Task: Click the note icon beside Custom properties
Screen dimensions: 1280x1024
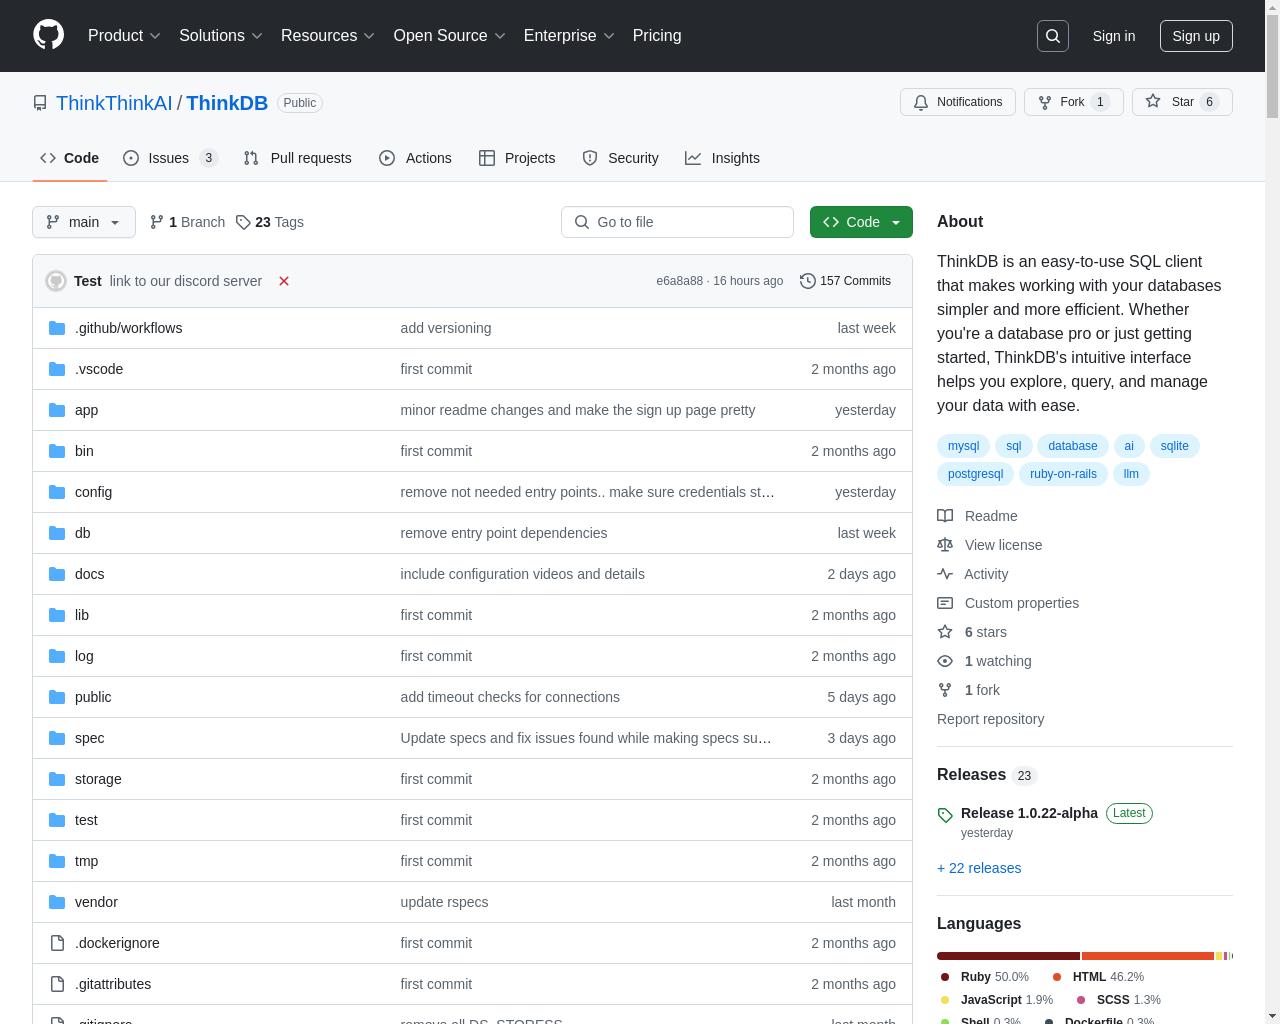Action: point(945,603)
